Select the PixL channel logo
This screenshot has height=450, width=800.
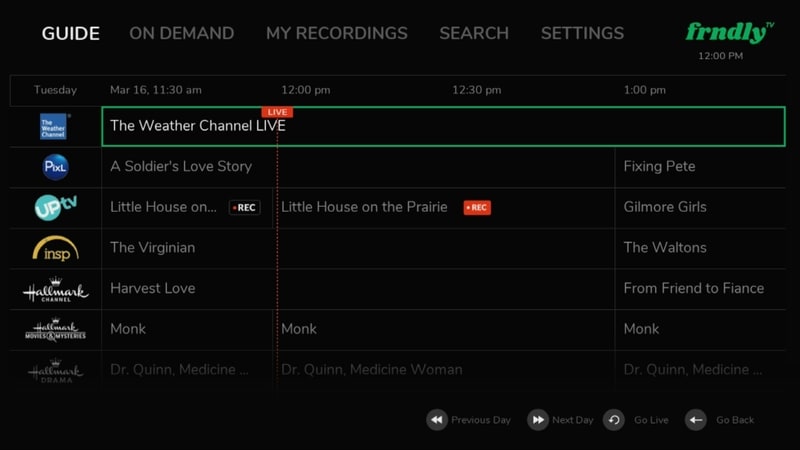pyautogui.click(x=55, y=167)
